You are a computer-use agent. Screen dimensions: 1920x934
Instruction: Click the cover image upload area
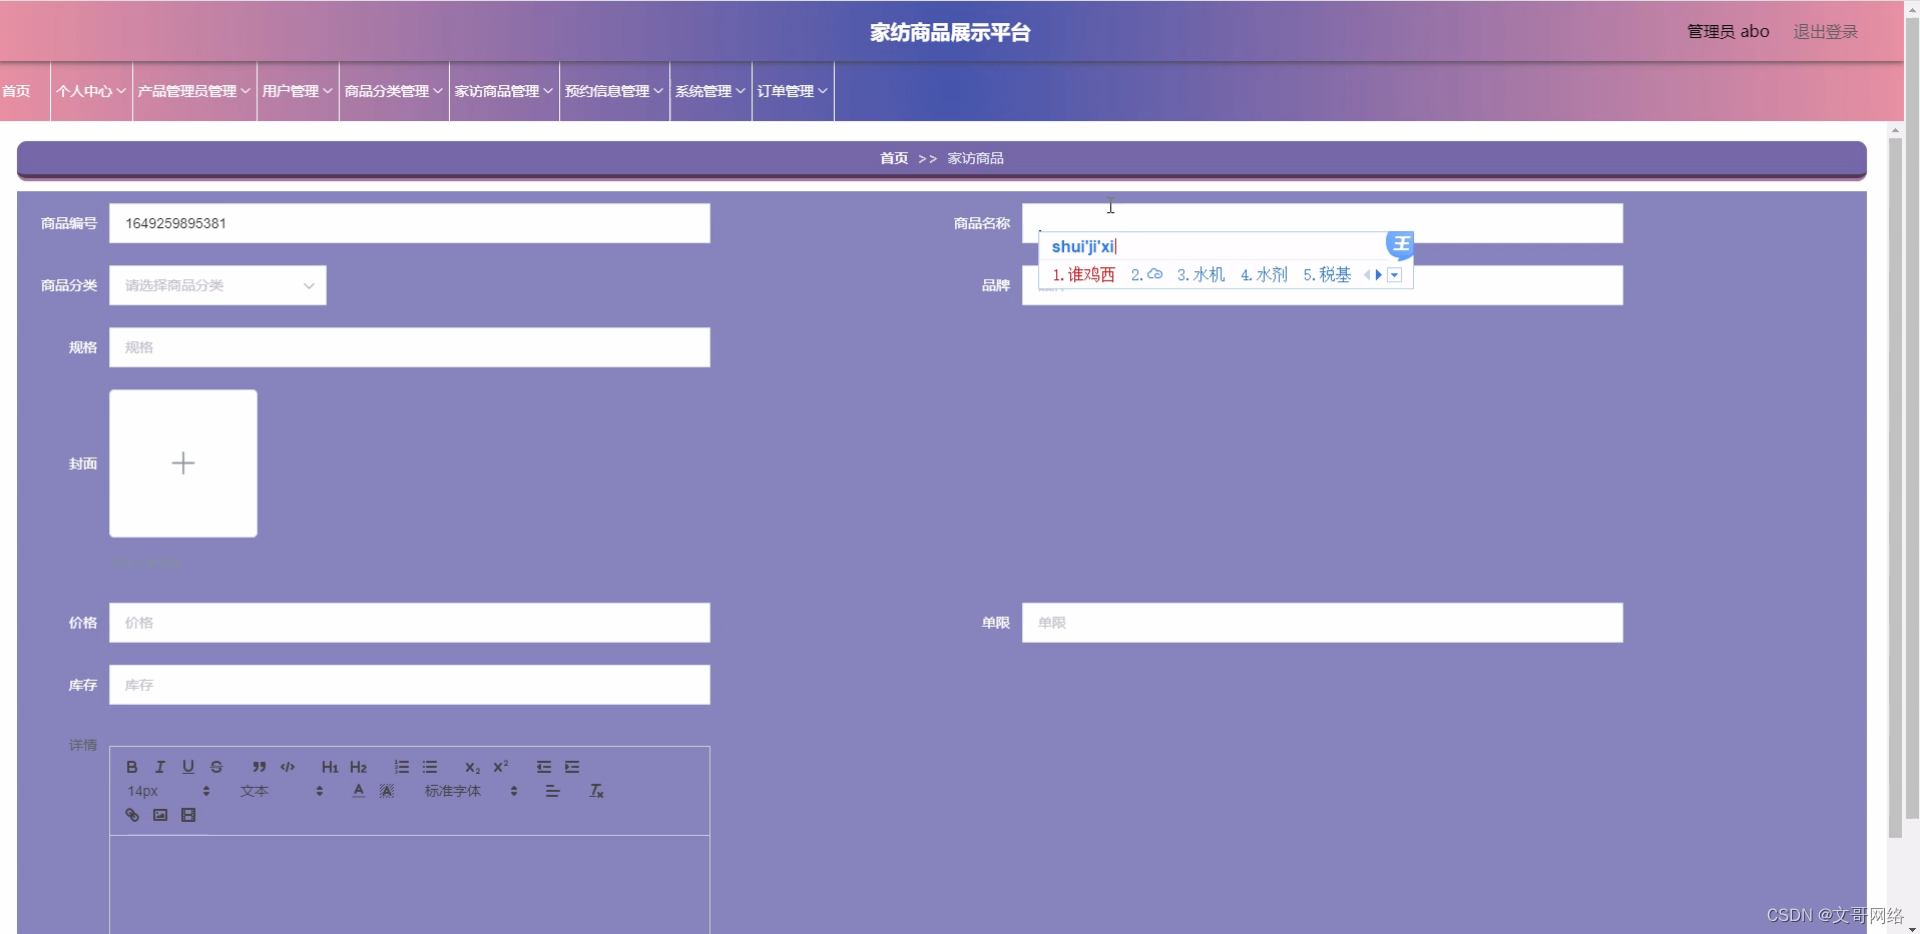click(183, 463)
